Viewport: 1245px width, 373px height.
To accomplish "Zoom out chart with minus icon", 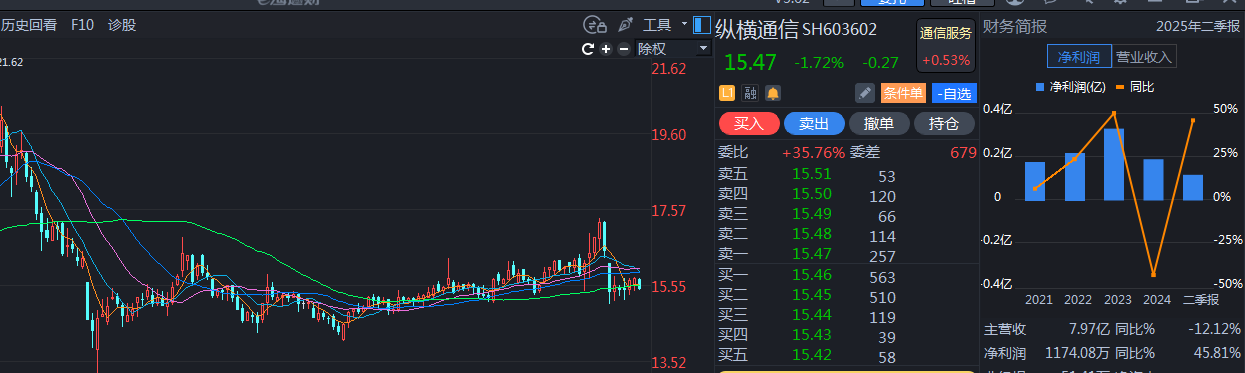I will pos(624,49).
